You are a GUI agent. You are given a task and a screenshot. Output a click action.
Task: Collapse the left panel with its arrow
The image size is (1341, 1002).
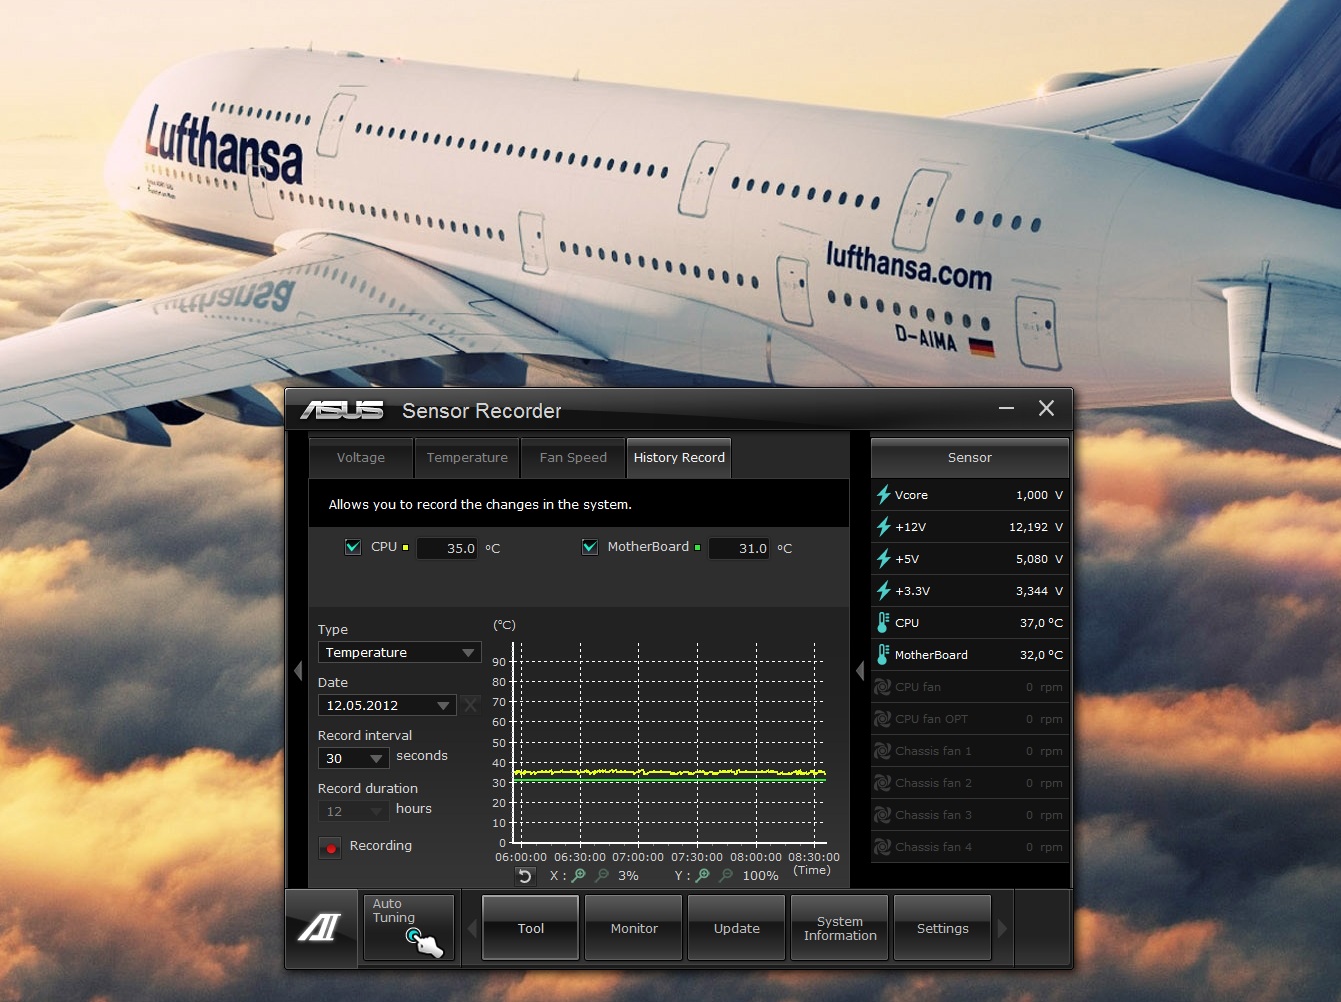tap(297, 671)
